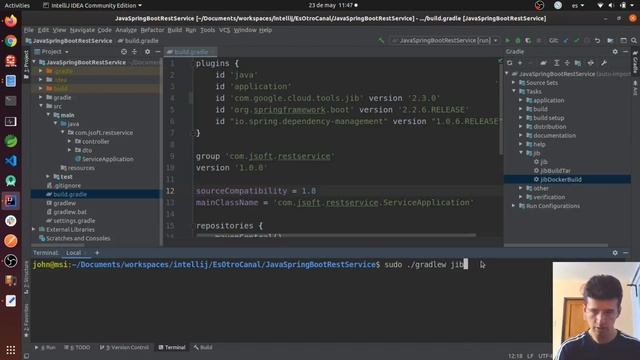Image resolution: width=640 pixels, height=360 pixels.
Task: Expand all nodes in Gradle panel
Action: [556, 63]
